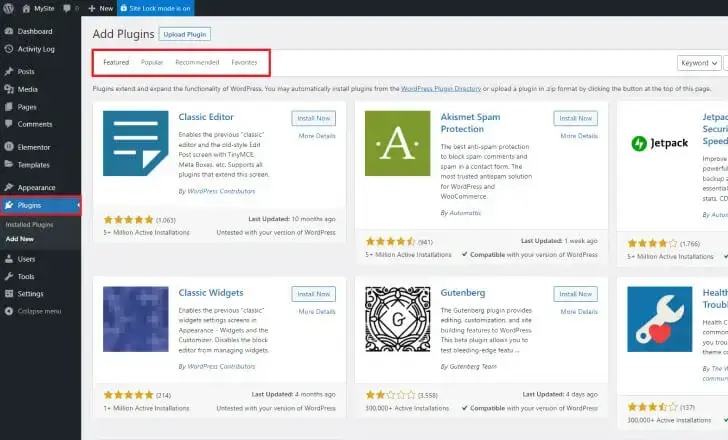728x440 pixels.
Task: Click the Upload Plugin button
Action: pyautogui.click(x=185, y=34)
